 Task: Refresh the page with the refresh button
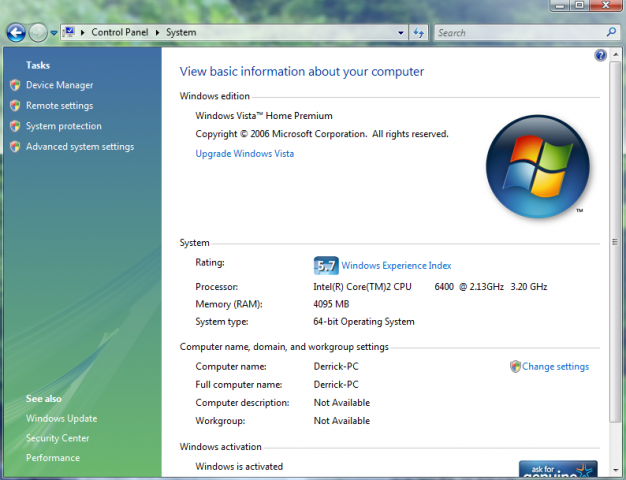tap(418, 33)
